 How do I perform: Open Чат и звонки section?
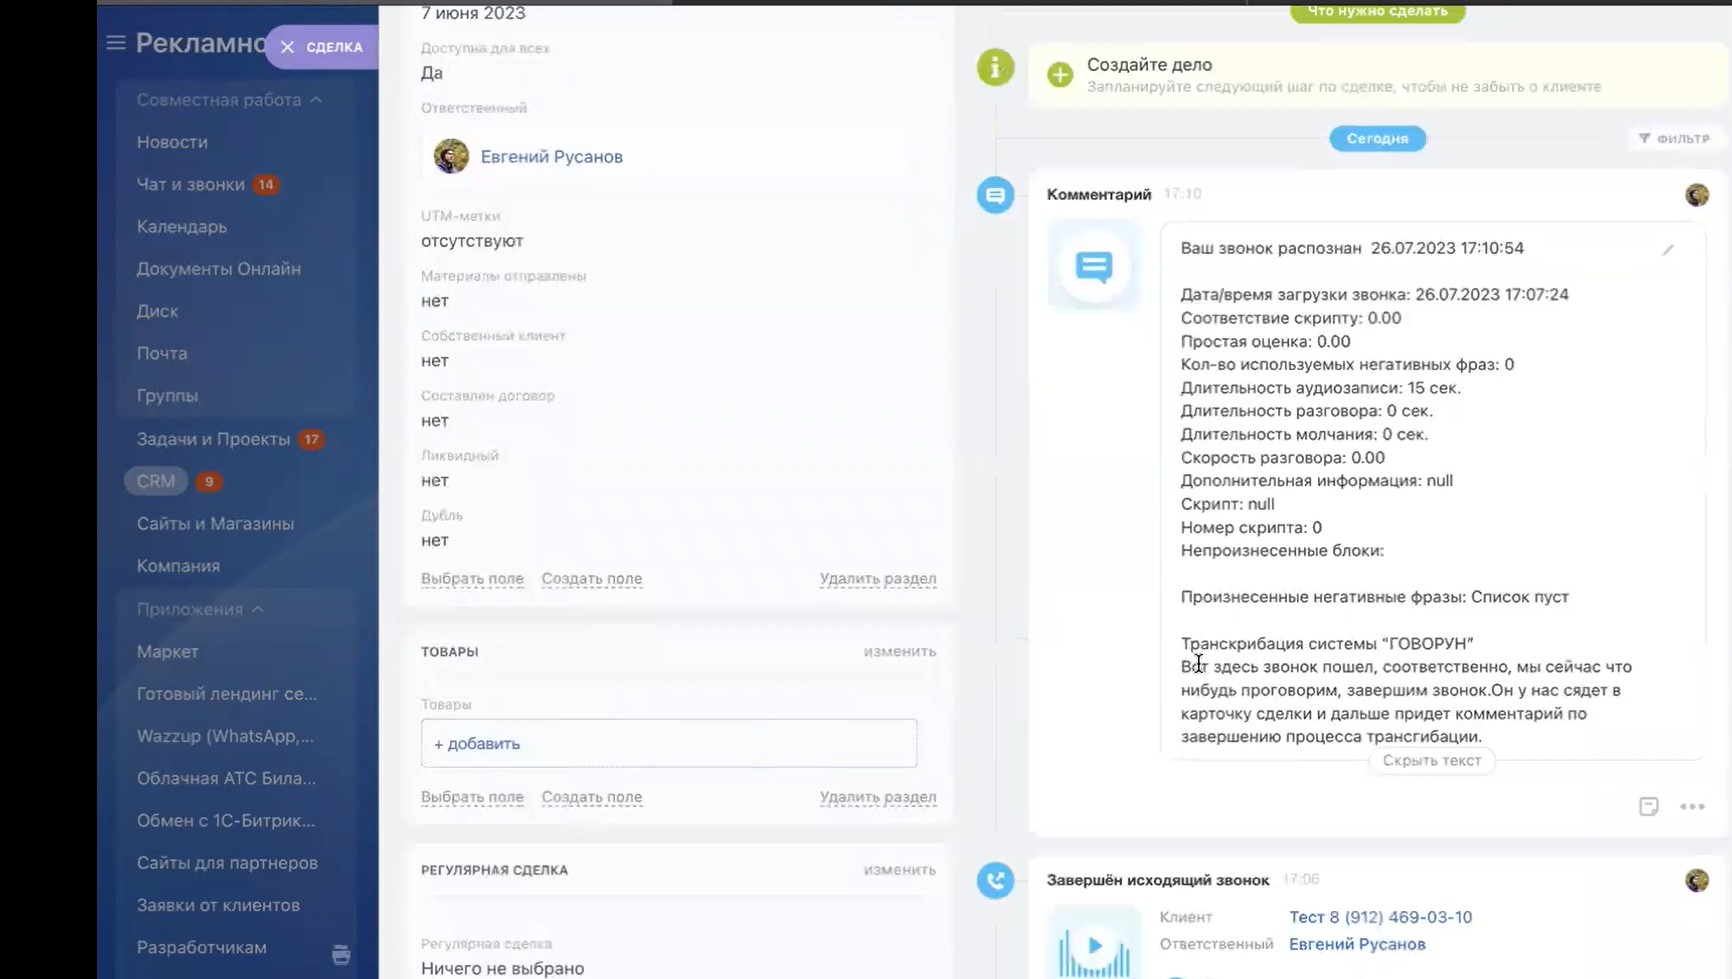click(x=190, y=184)
